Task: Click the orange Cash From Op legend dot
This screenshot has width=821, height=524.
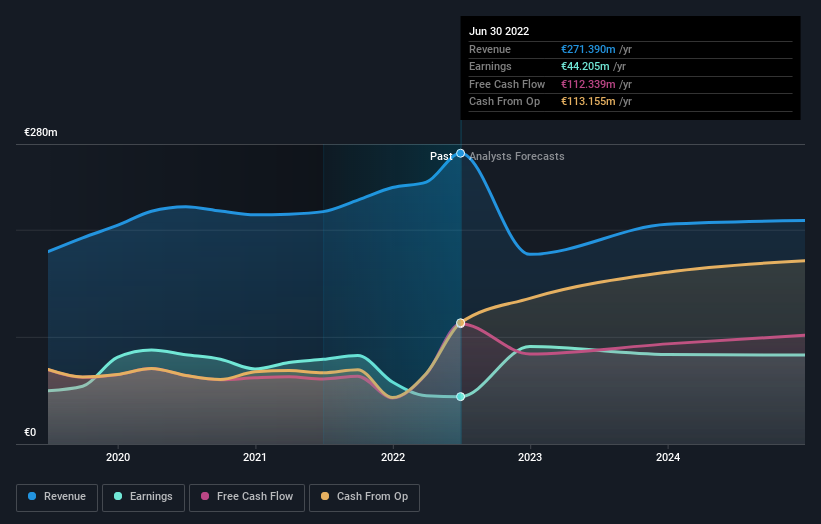Action: [x=325, y=496]
